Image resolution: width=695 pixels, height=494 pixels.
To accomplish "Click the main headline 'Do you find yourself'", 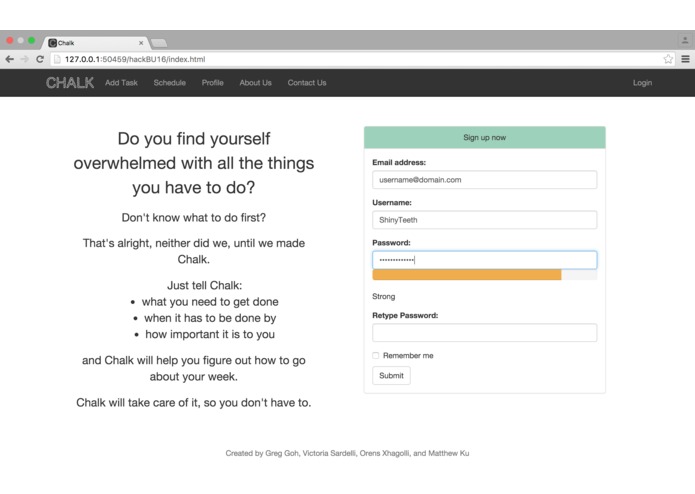I will tap(194, 139).
